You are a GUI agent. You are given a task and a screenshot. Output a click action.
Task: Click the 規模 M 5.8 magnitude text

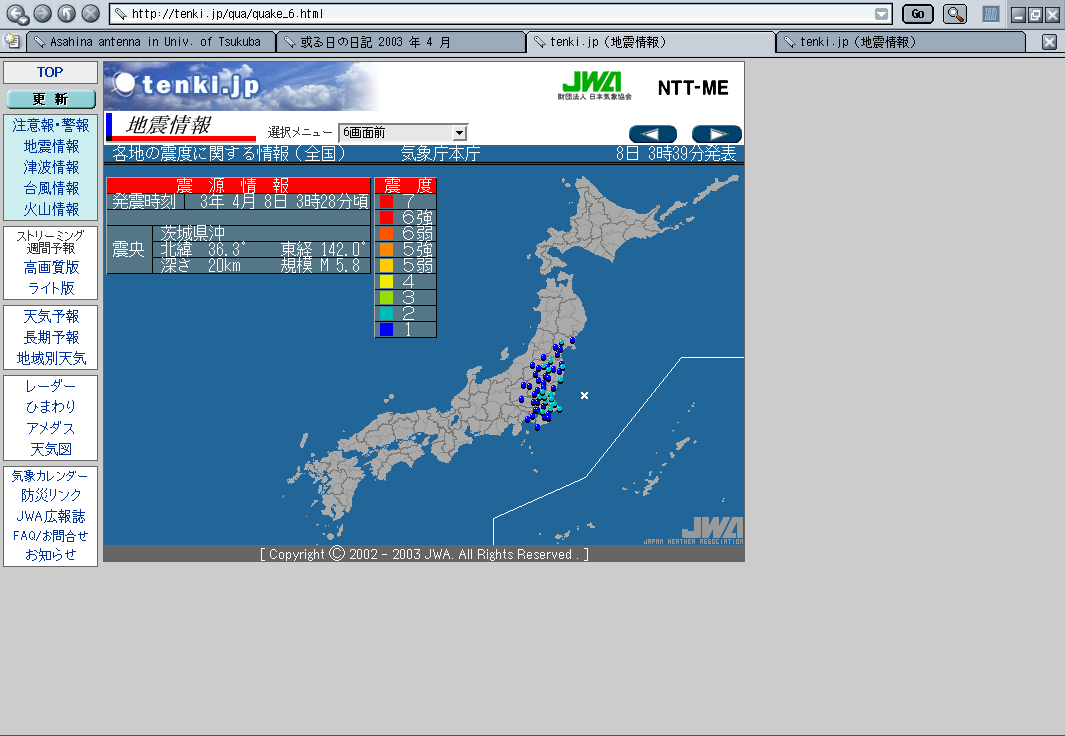point(321,265)
